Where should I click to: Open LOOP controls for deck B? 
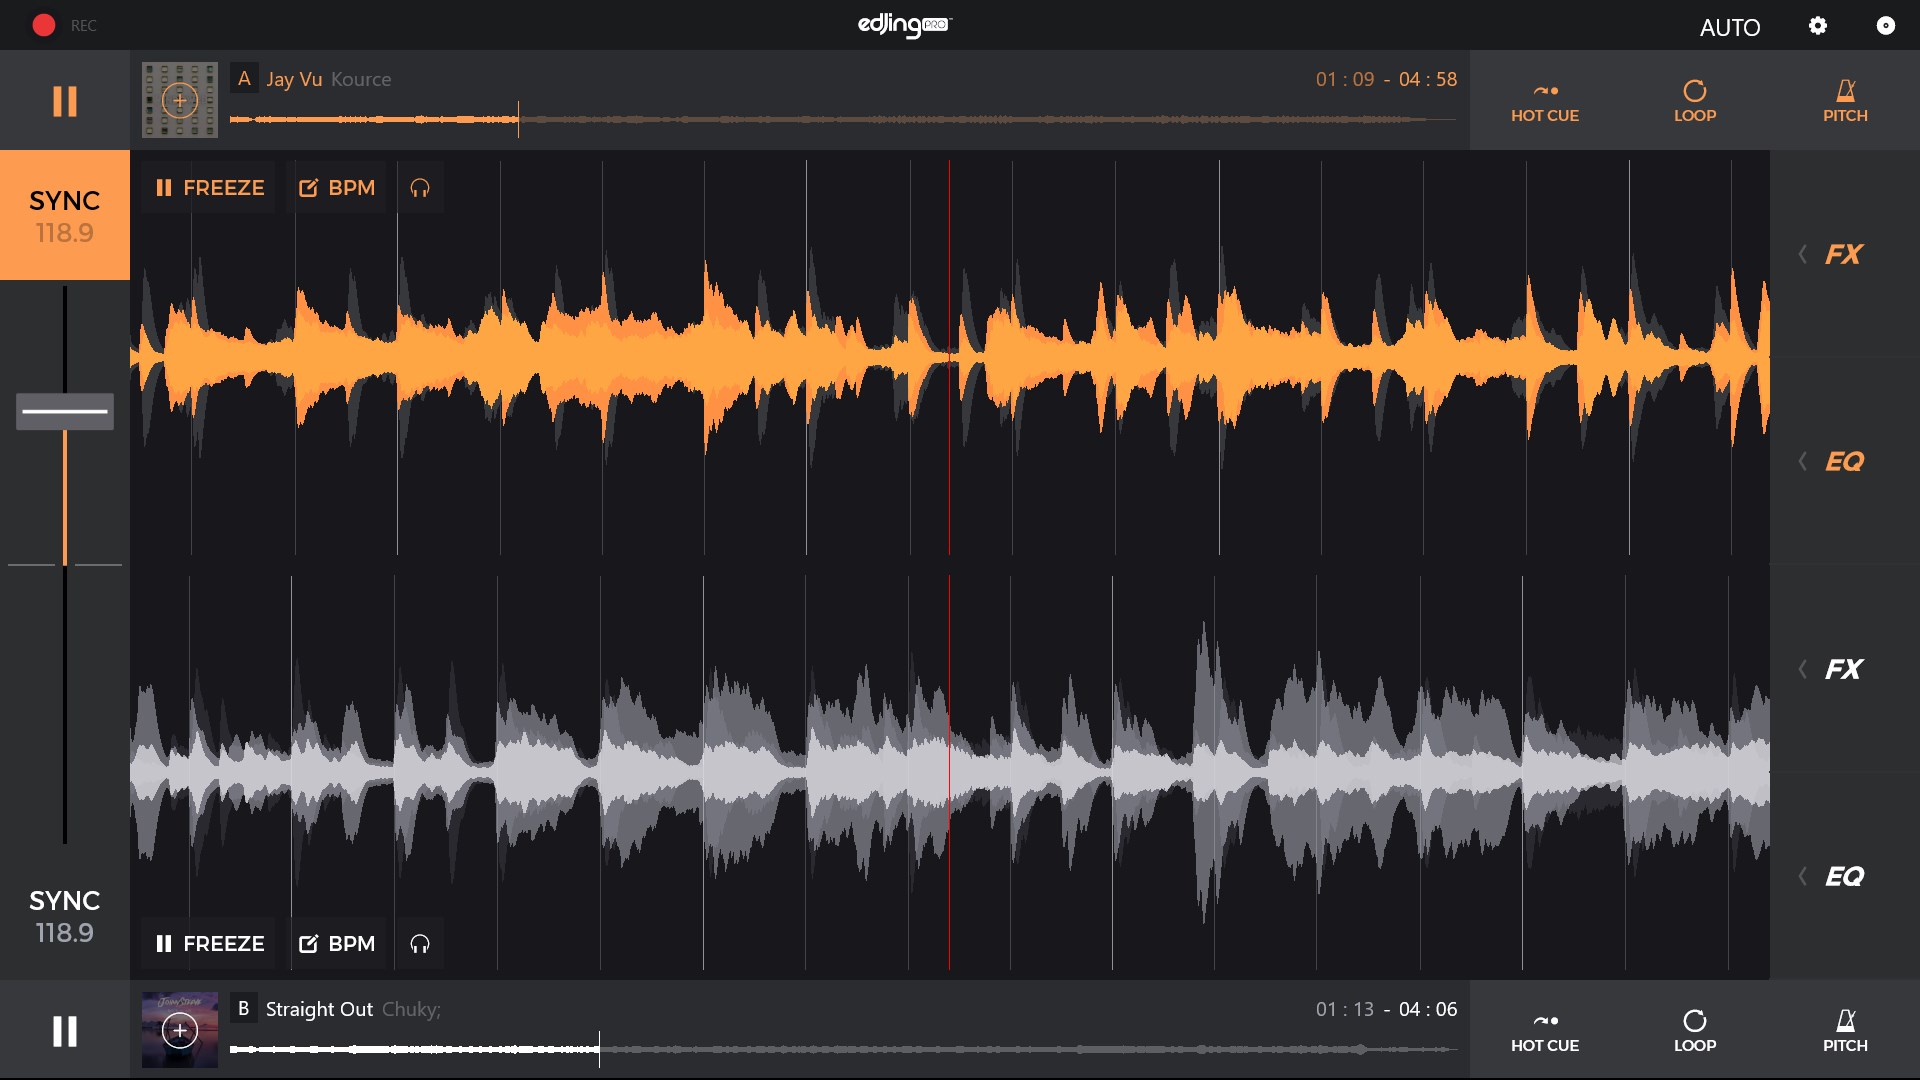tap(1694, 1030)
